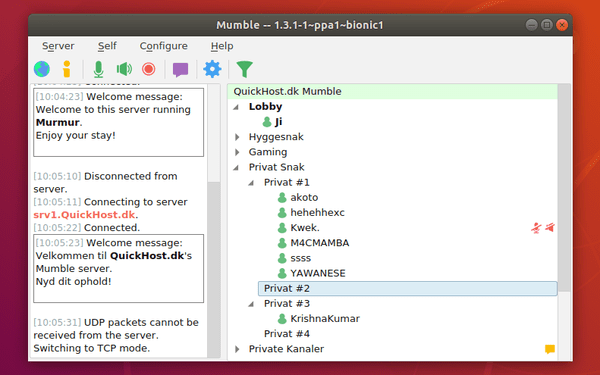Click the Mumble window title bar text
600x375 pixels.
coord(300,25)
